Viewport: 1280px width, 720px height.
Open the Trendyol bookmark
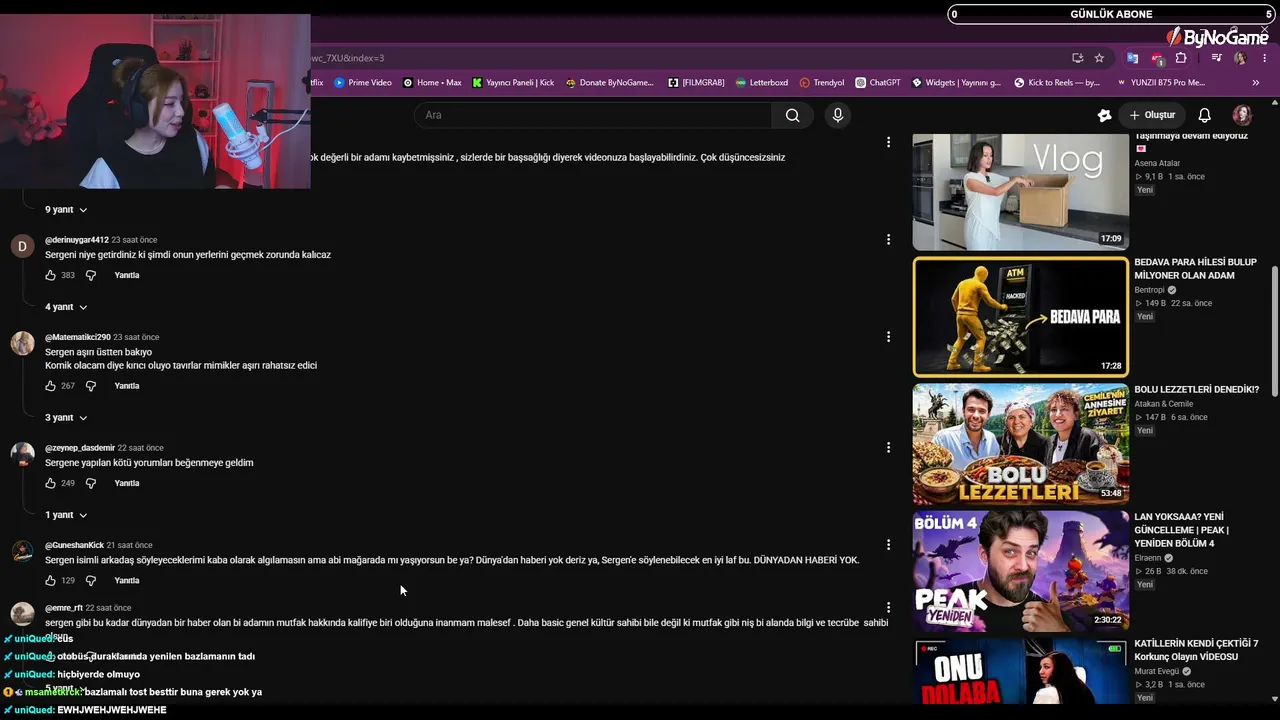point(822,83)
